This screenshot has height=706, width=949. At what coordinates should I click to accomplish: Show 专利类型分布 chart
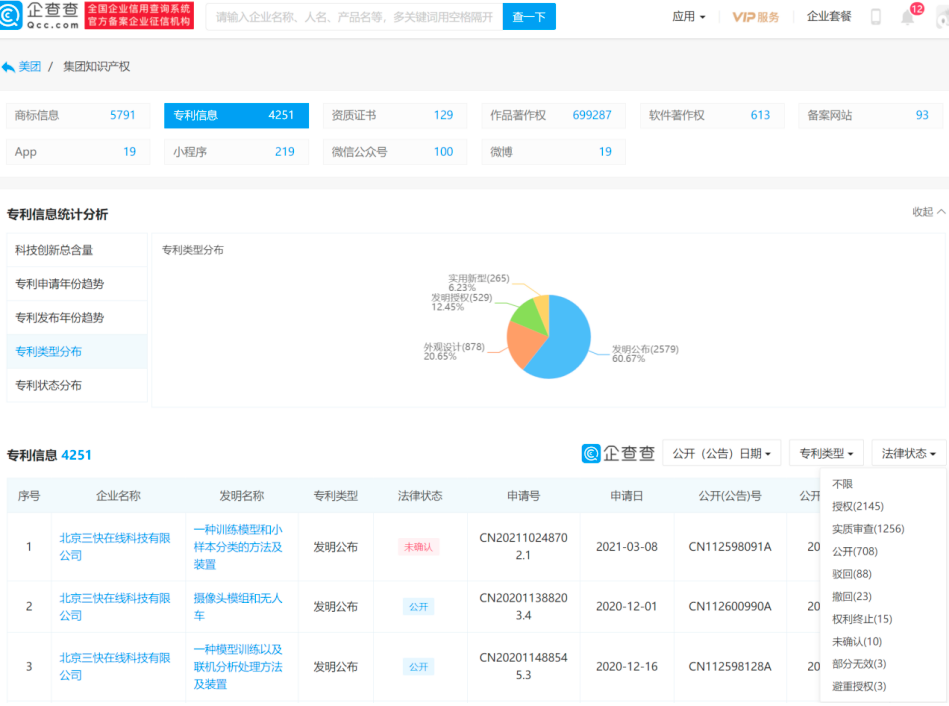(x=77, y=352)
